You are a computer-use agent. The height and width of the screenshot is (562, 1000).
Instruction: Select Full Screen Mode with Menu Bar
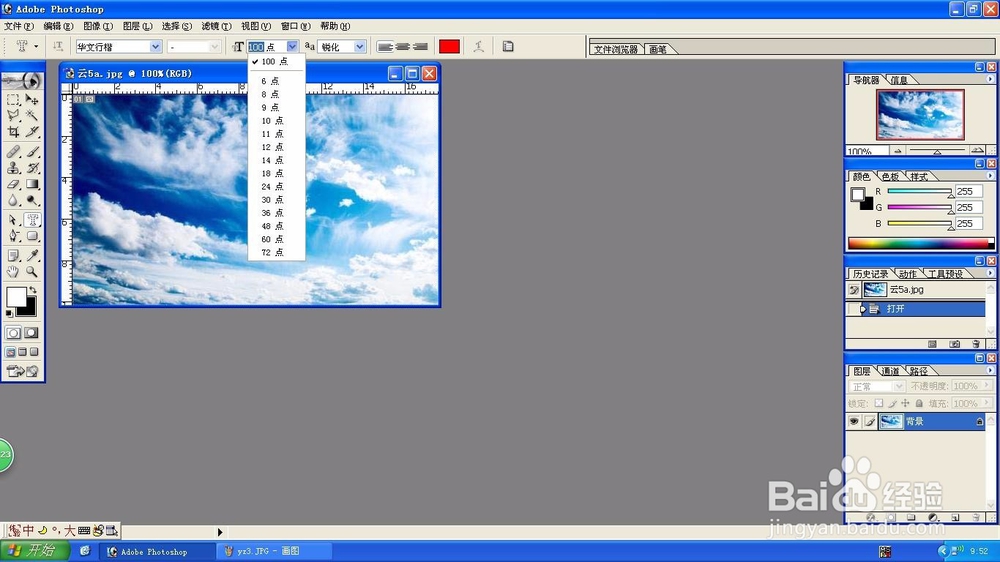pos(22,352)
